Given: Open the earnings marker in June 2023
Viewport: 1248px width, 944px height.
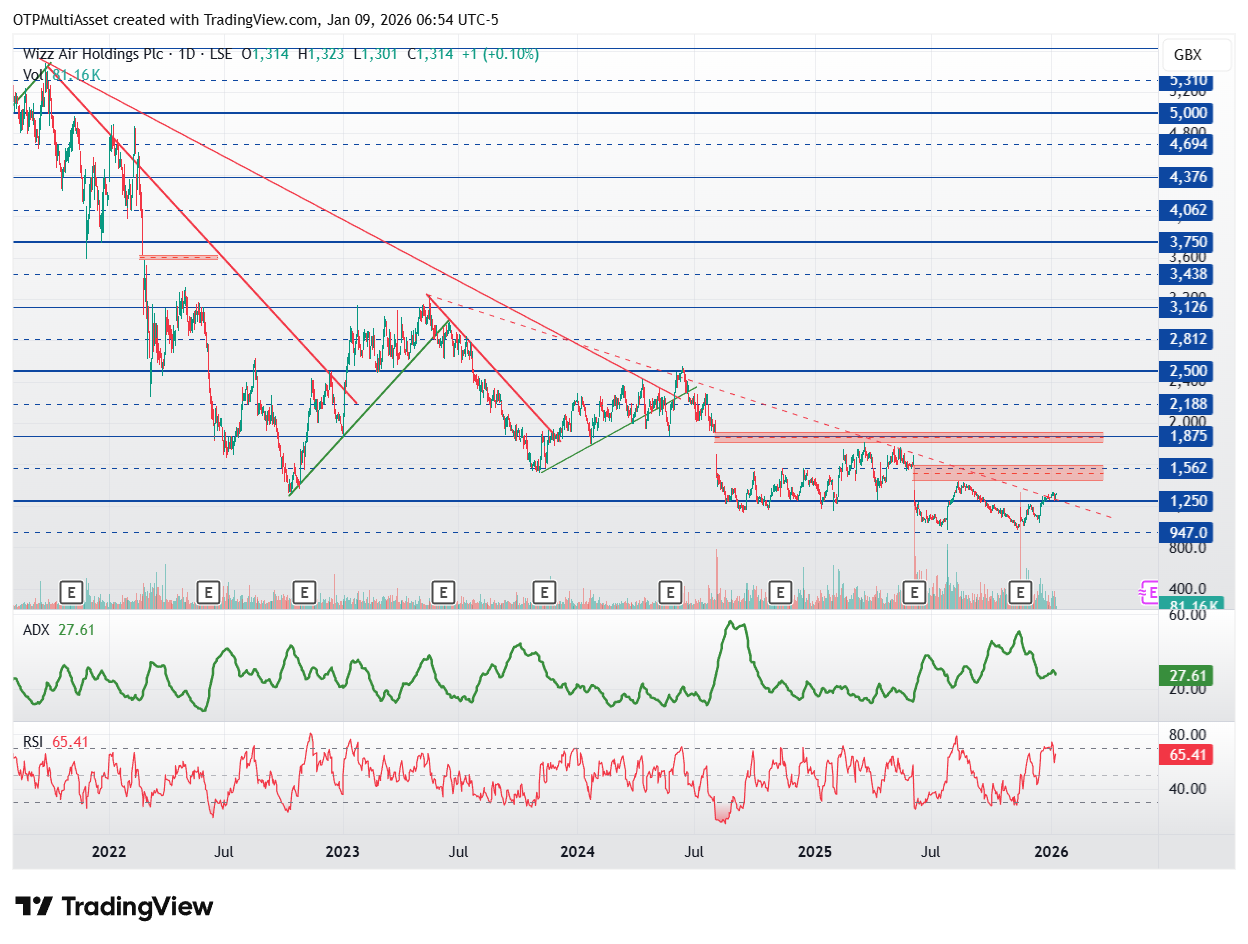Looking at the screenshot, I should [442, 593].
